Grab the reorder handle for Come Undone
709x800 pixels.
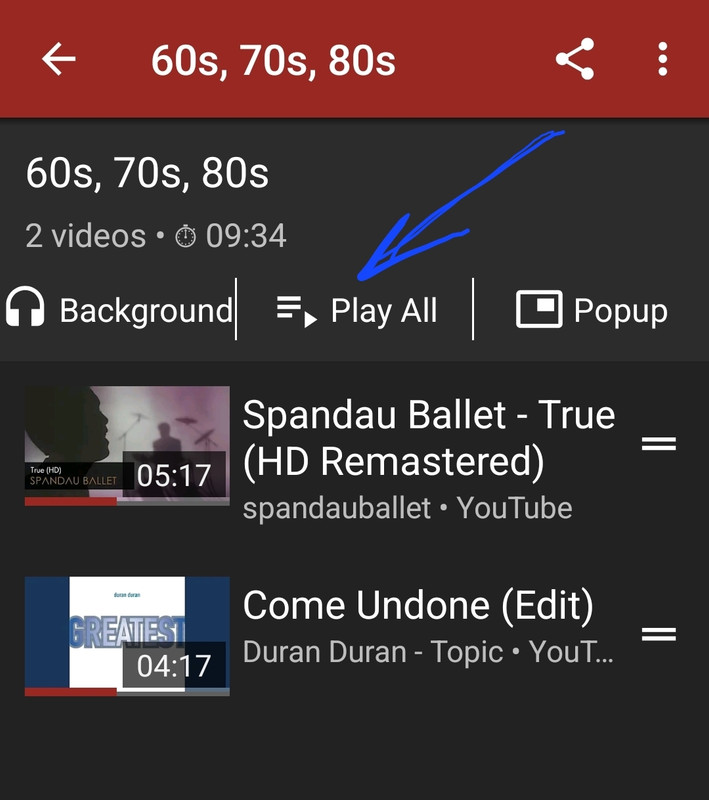659,635
